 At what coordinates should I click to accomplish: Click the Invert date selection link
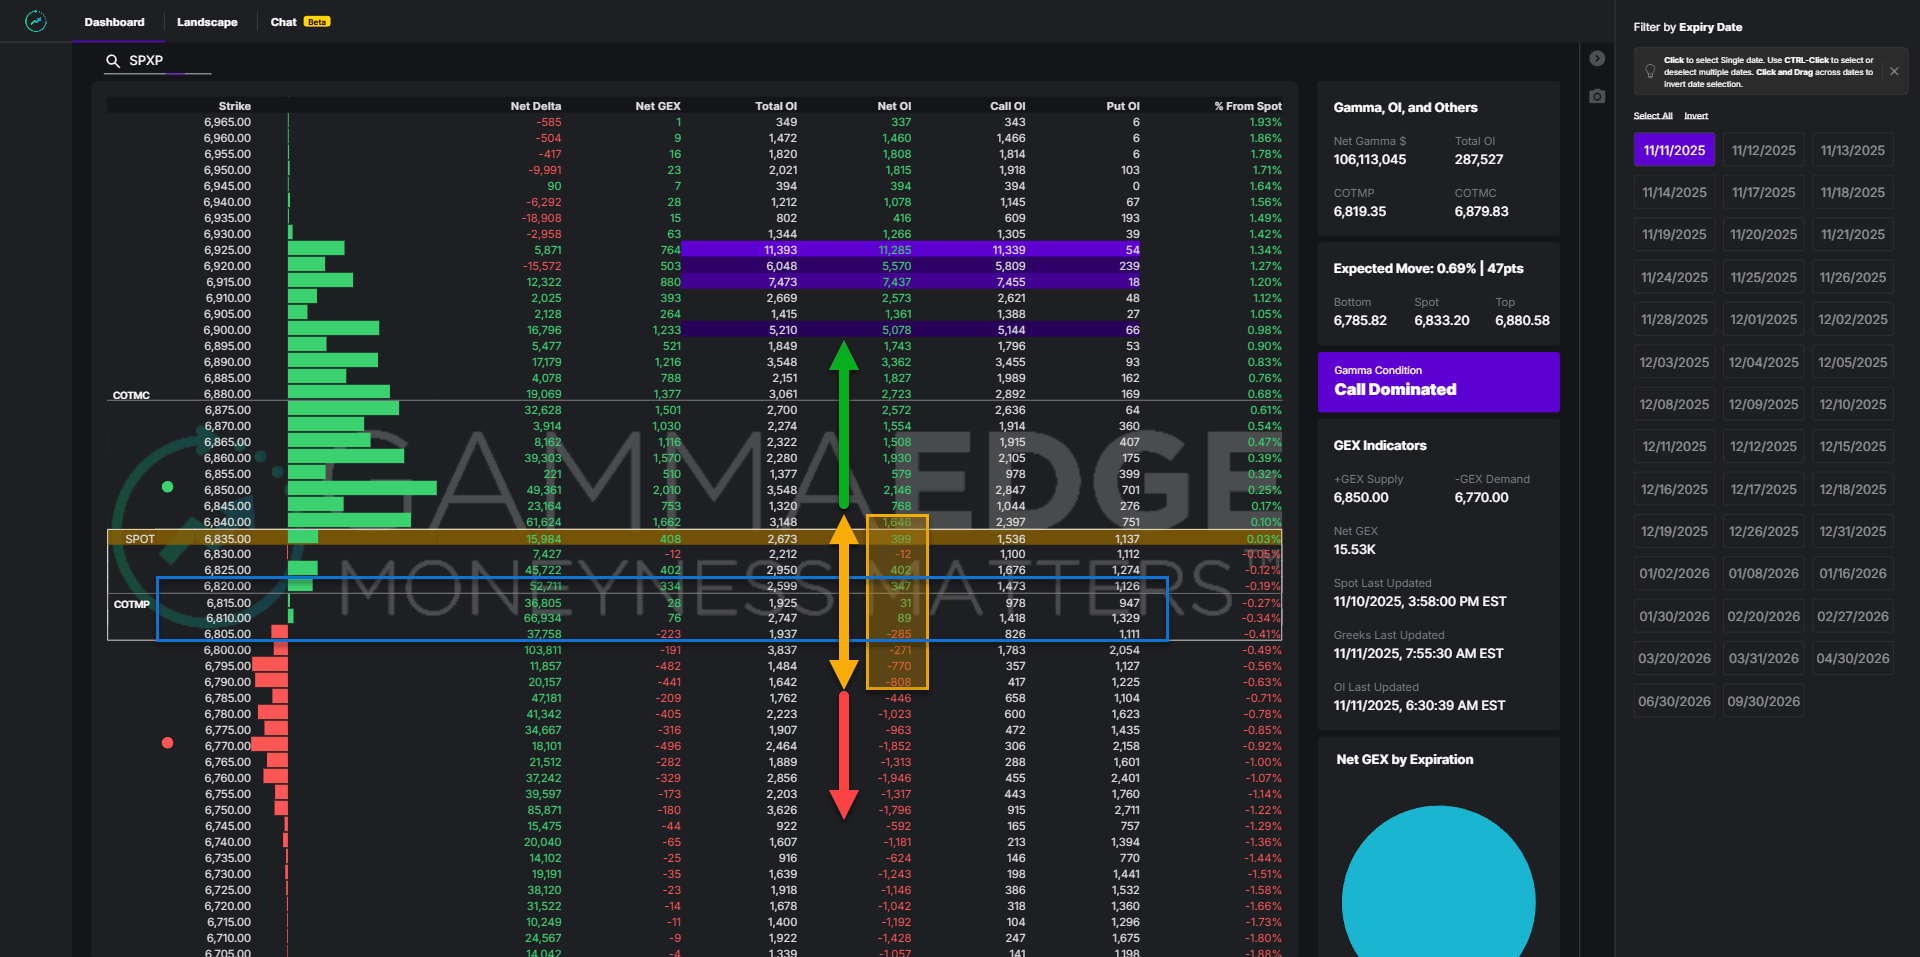coord(1696,116)
